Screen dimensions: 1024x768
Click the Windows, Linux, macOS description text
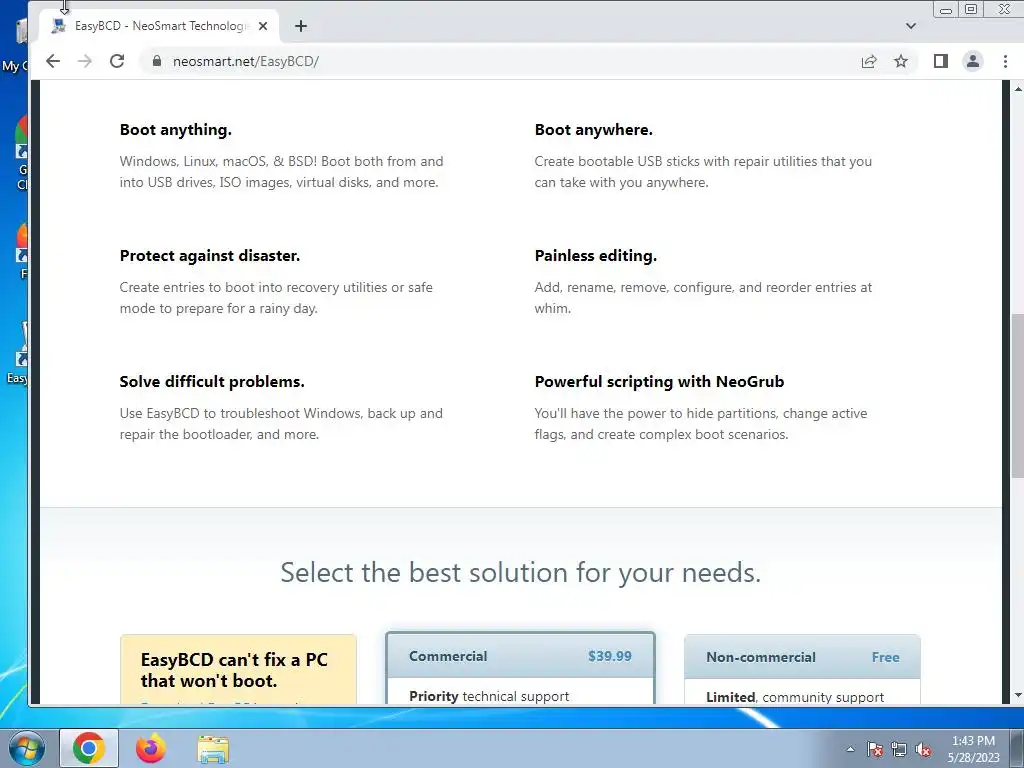pyautogui.click(x=281, y=172)
